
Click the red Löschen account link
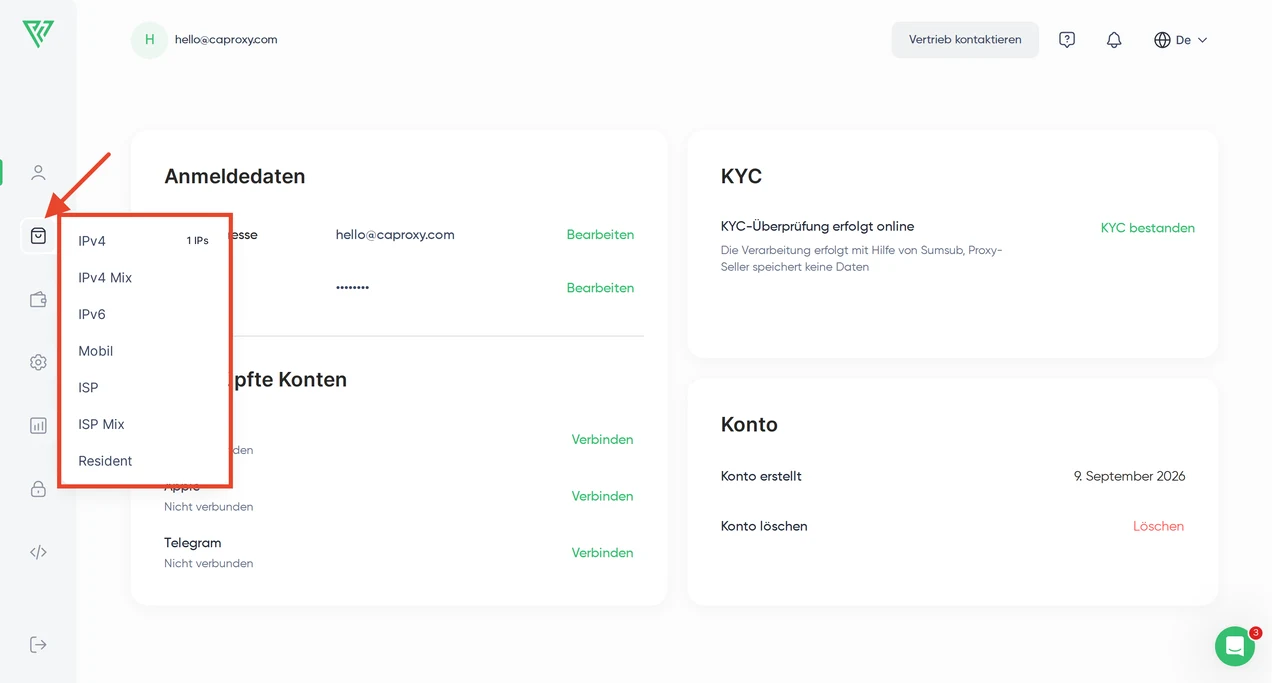coord(1158,526)
